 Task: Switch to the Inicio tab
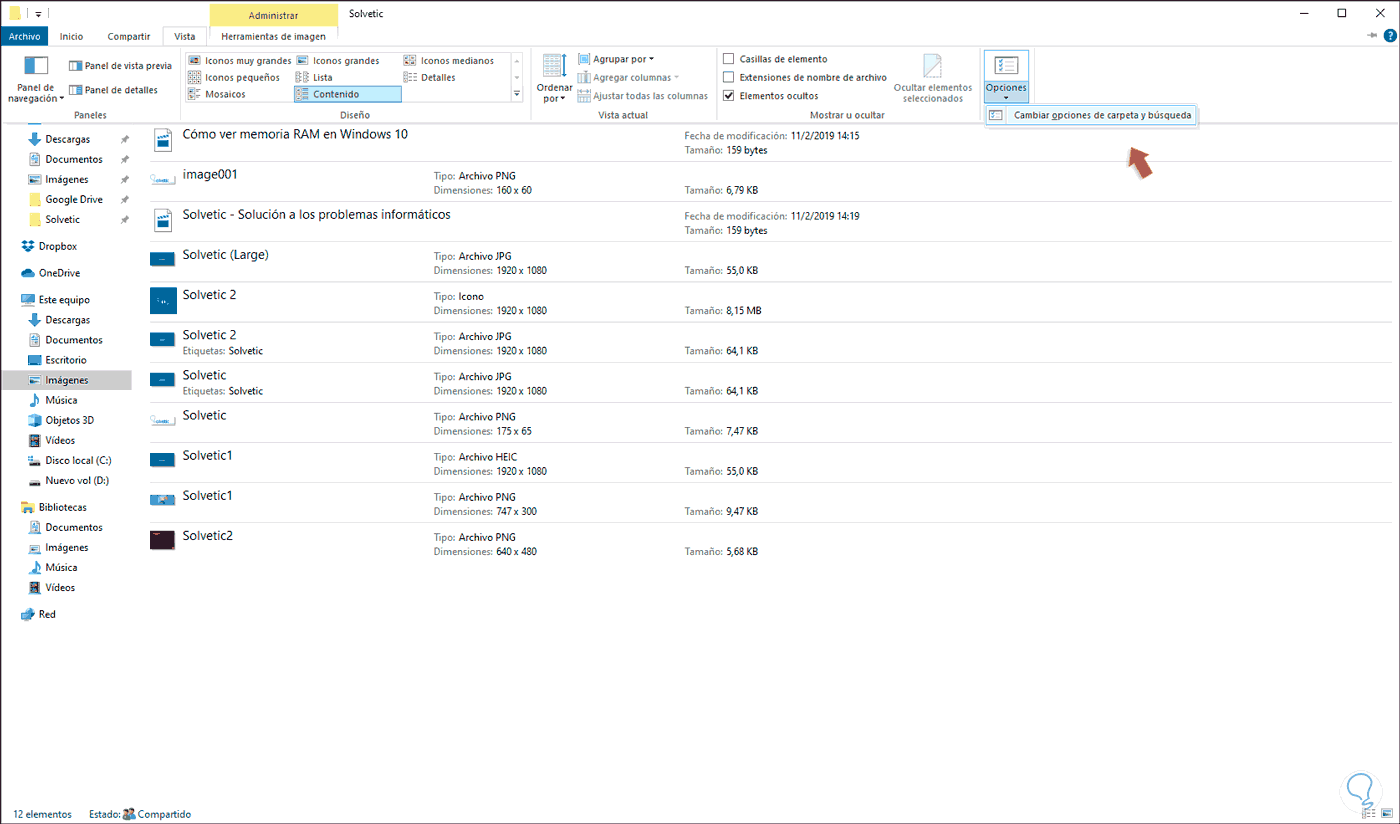tap(71, 36)
